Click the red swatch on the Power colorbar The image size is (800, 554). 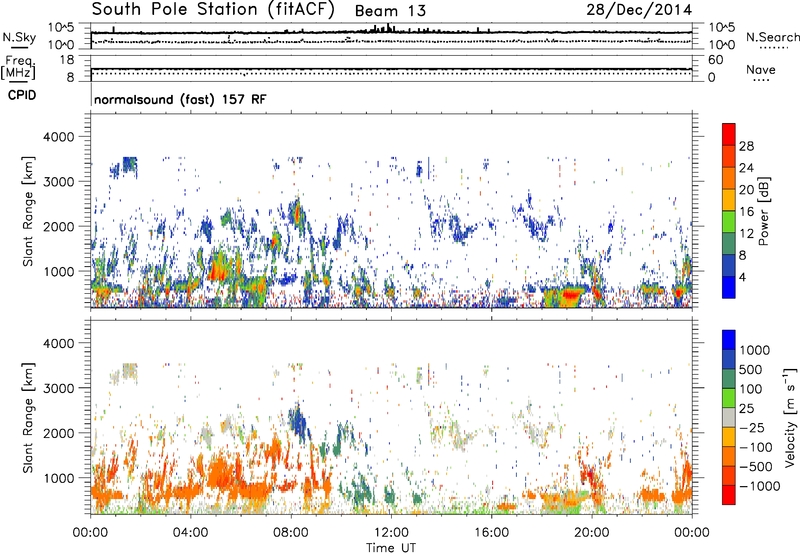(x=729, y=134)
